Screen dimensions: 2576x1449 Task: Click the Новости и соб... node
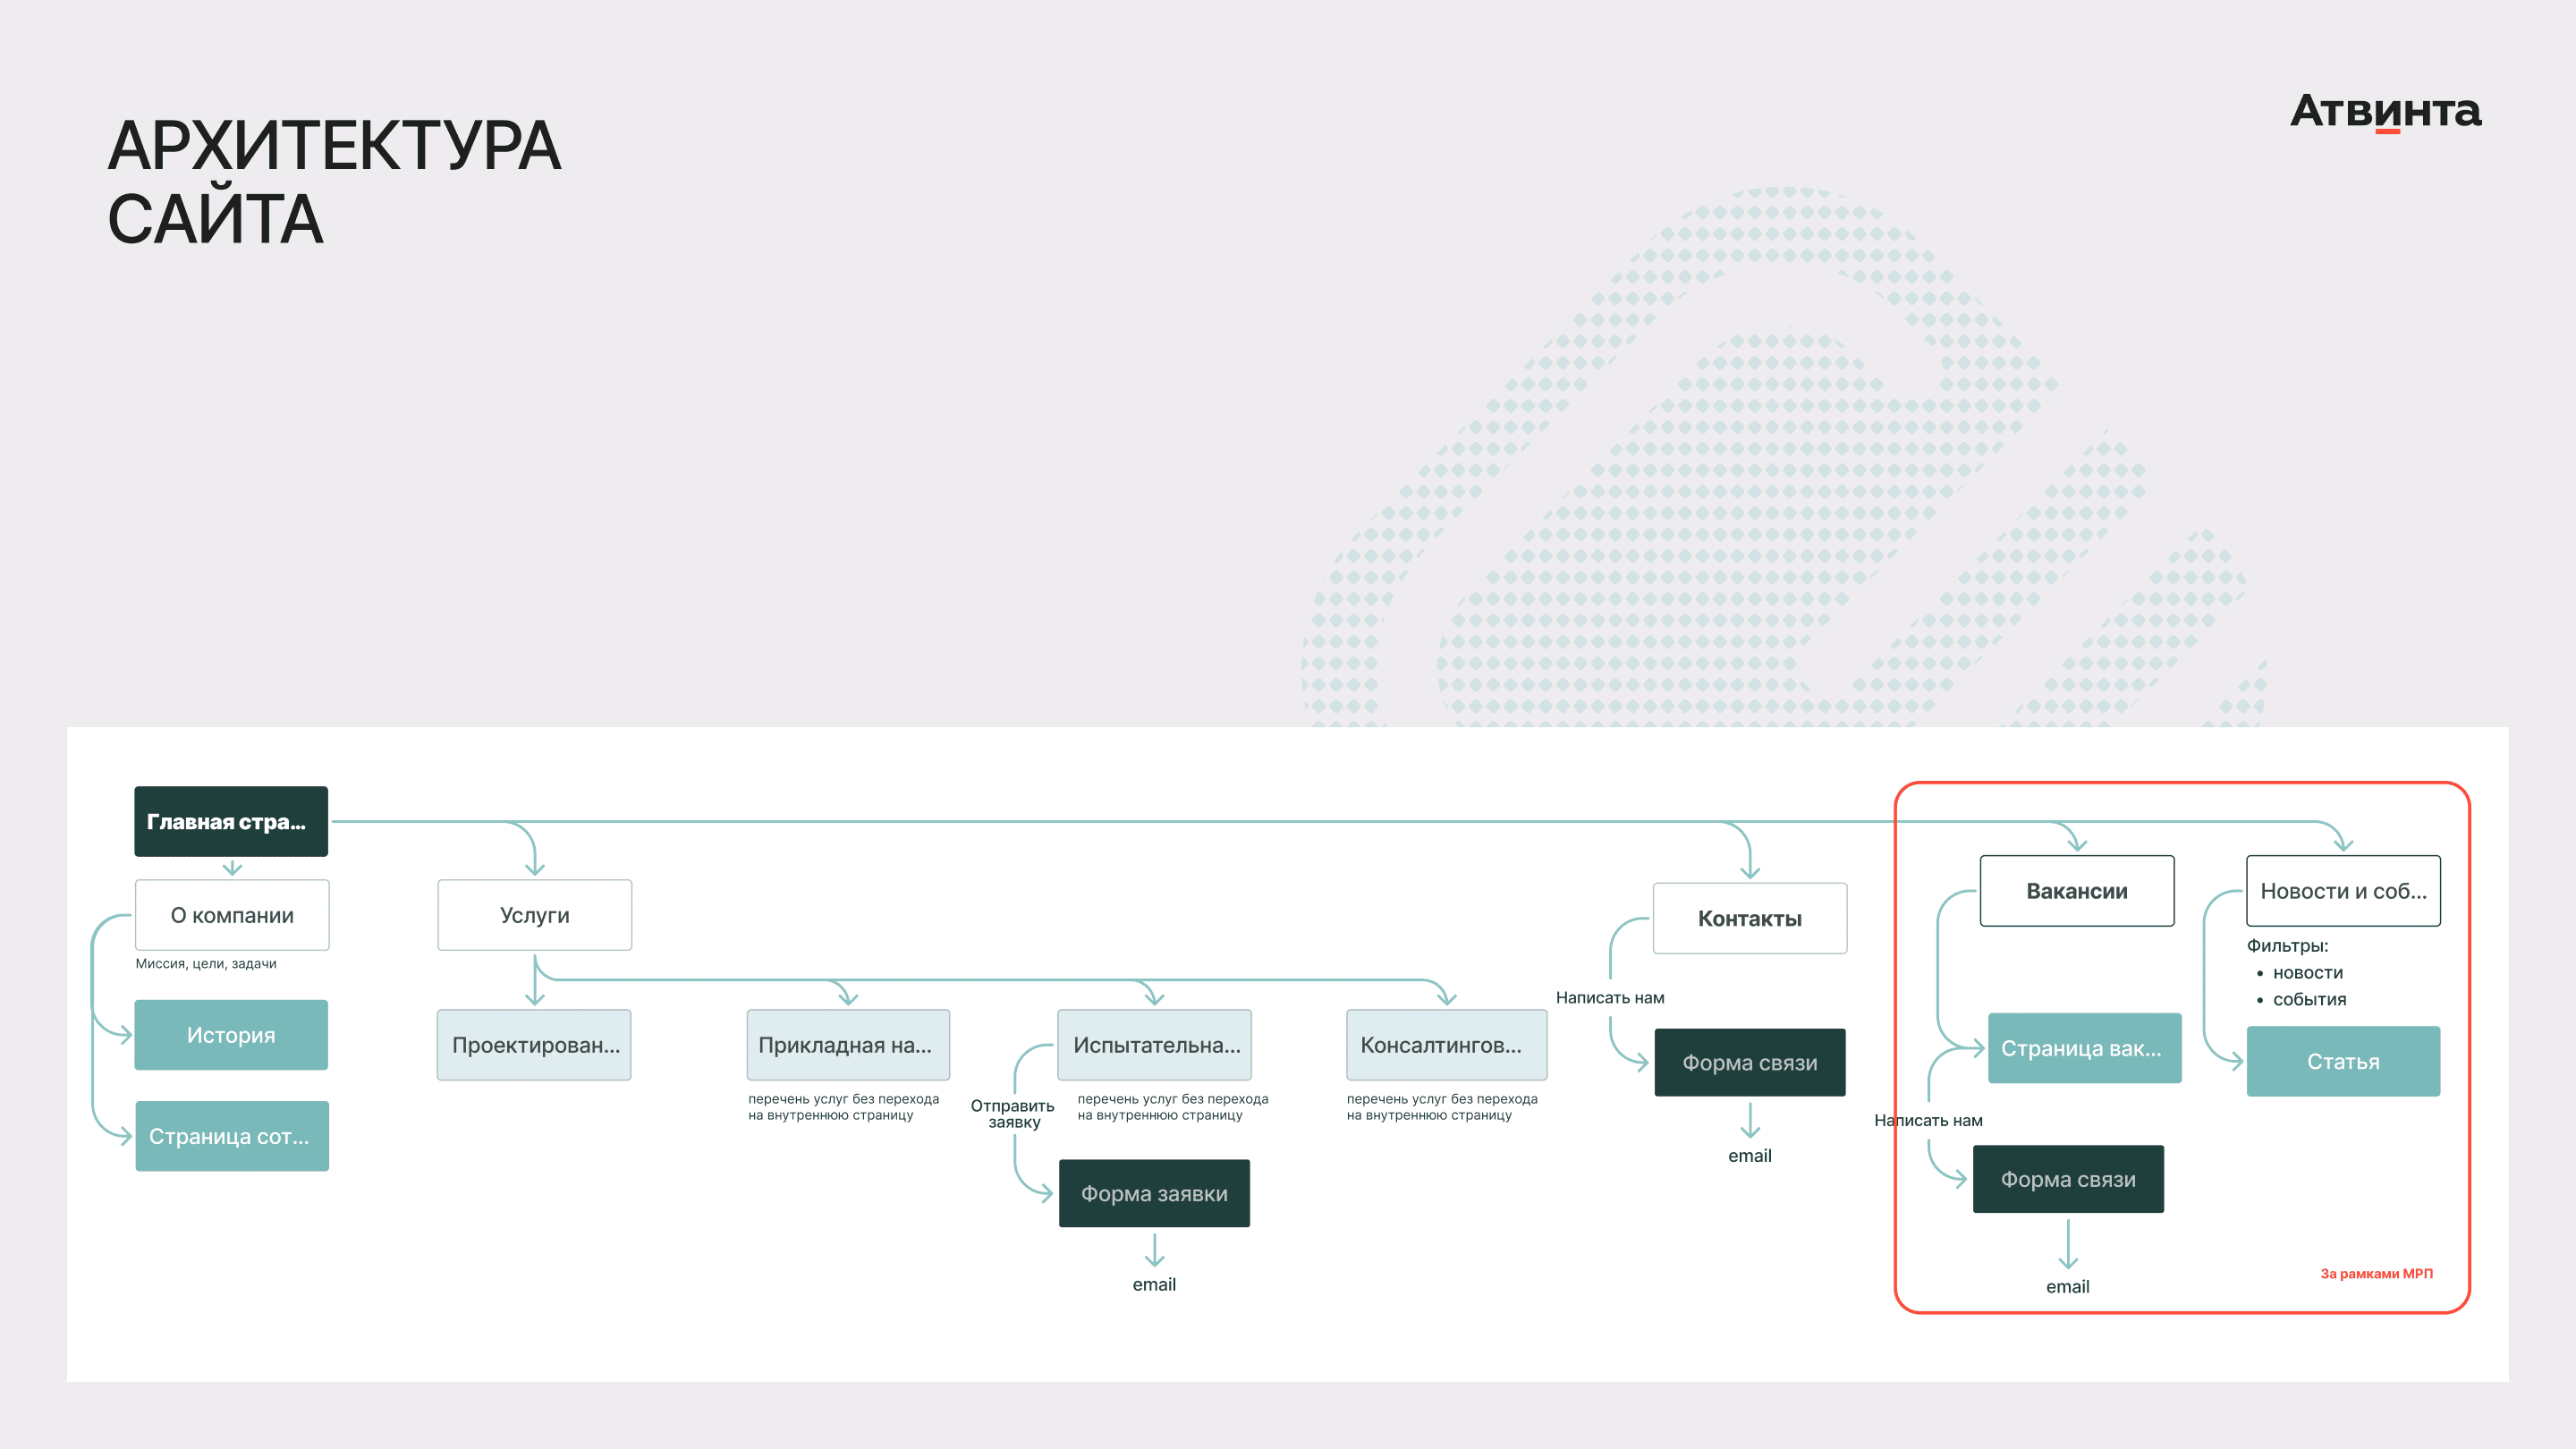pos(2343,891)
